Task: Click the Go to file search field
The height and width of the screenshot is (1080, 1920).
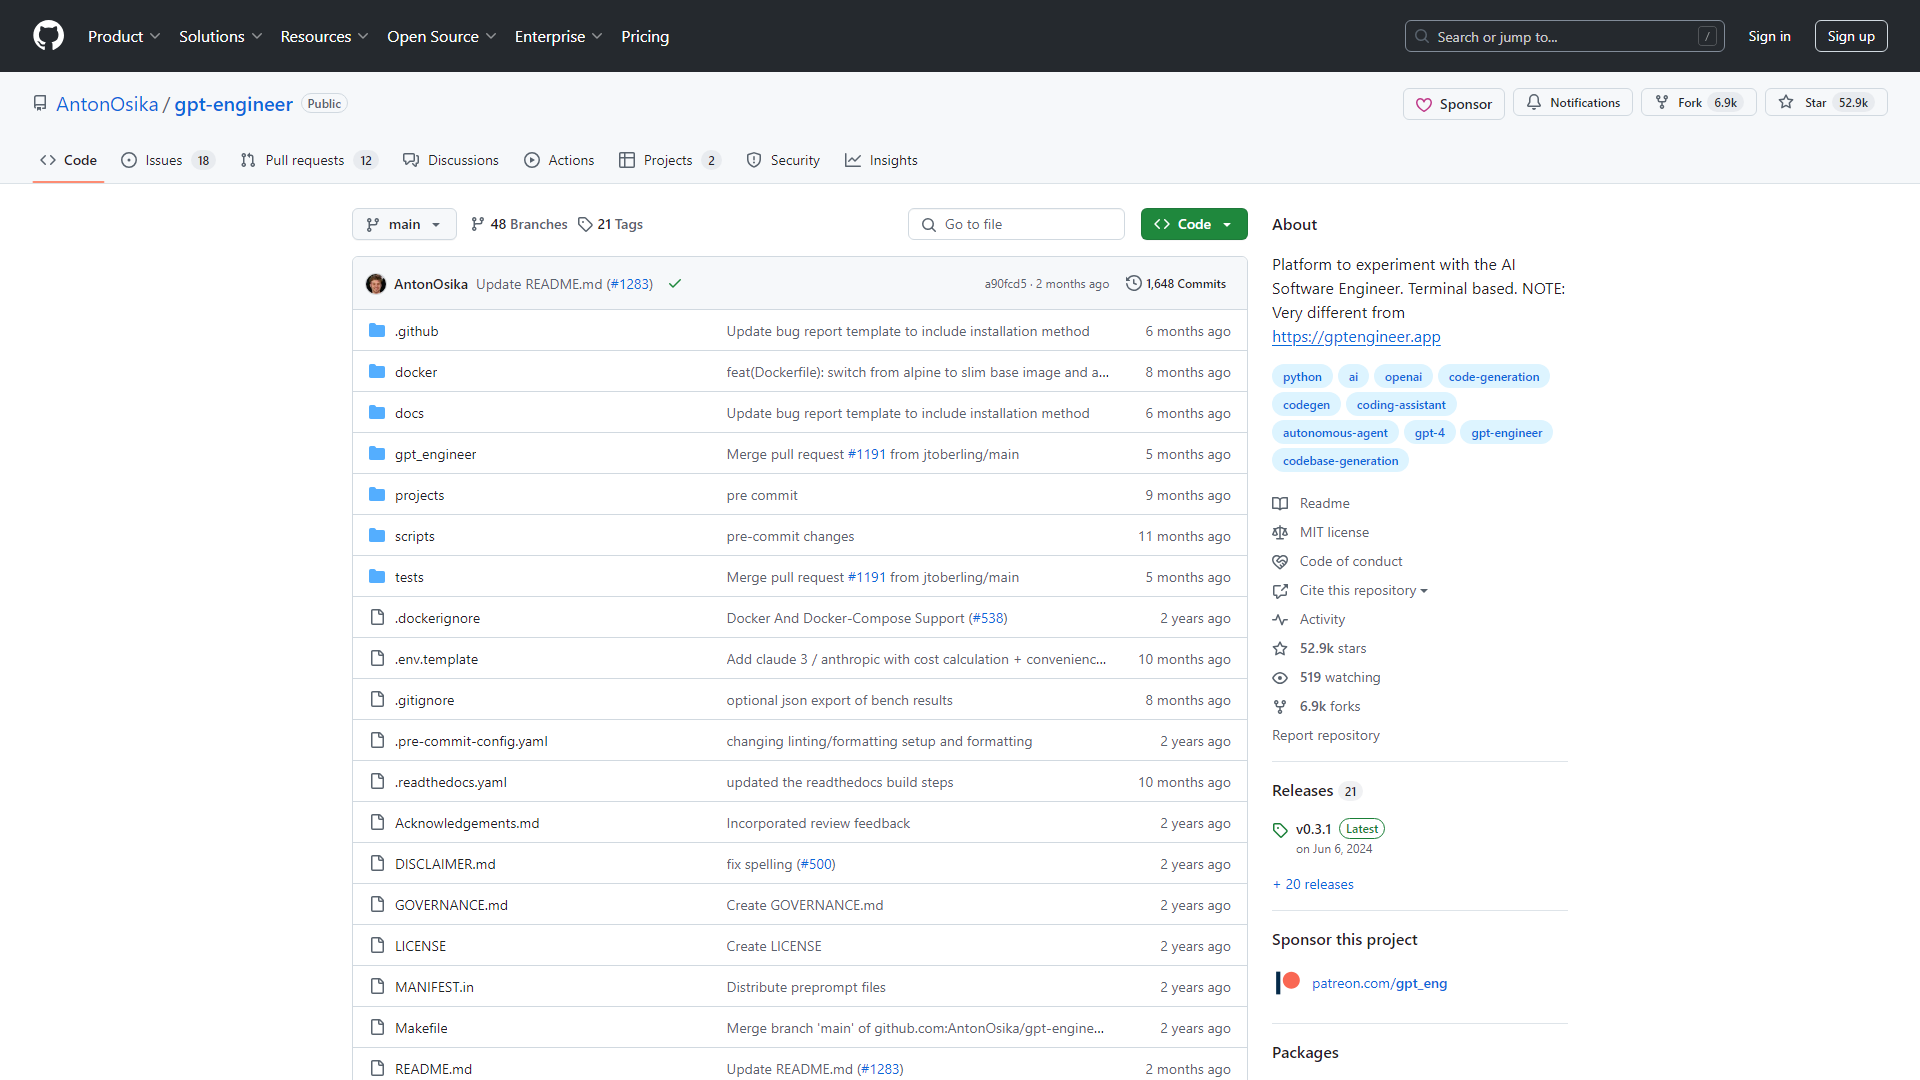Action: [x=1016, y=224]
